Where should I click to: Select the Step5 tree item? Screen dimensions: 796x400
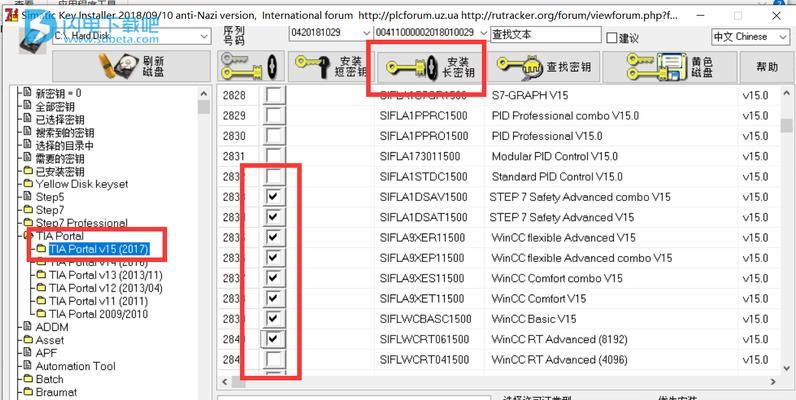[x=50, y=197]
